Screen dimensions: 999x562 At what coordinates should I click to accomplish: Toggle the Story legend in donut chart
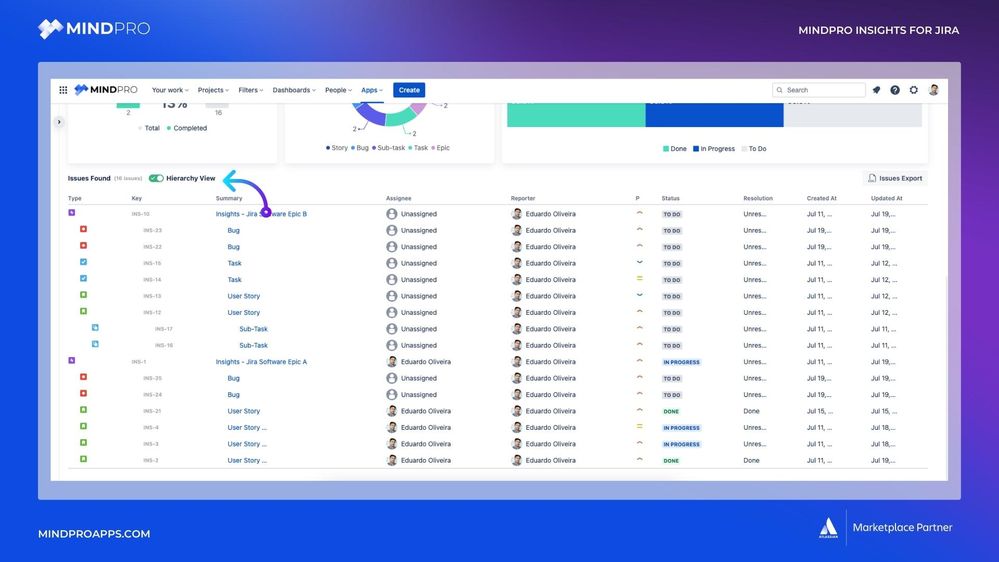337,148
